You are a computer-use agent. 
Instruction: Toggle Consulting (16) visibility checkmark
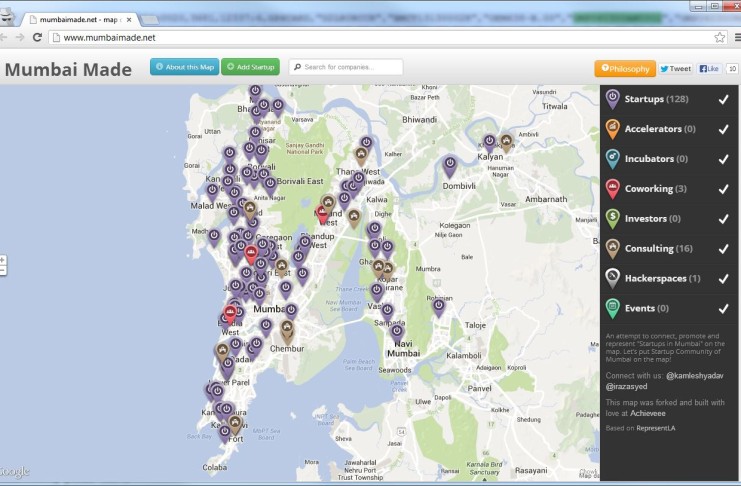click(724, 249)
